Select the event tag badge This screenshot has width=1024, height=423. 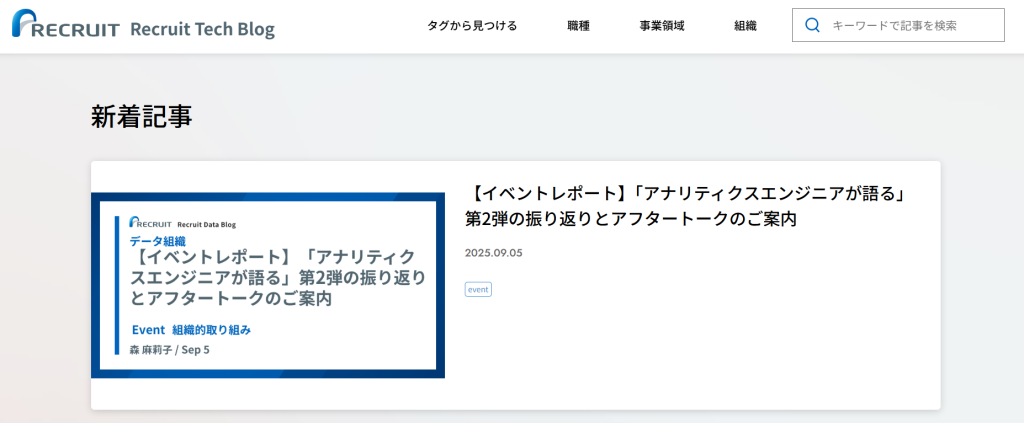(478, 289)
